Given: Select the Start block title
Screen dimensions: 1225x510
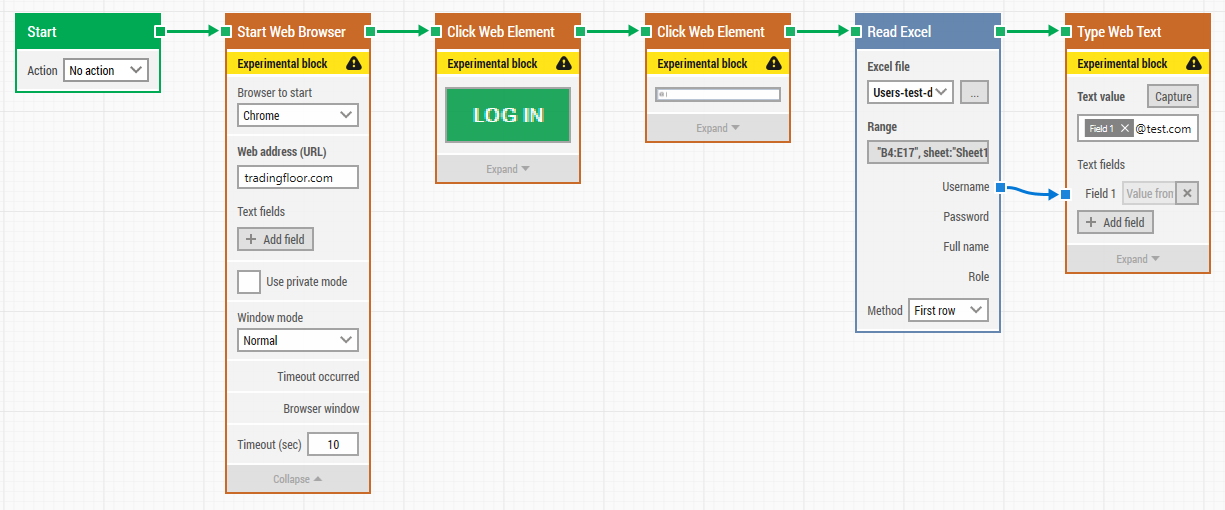Looking at the screenshot, I should 42,32.
